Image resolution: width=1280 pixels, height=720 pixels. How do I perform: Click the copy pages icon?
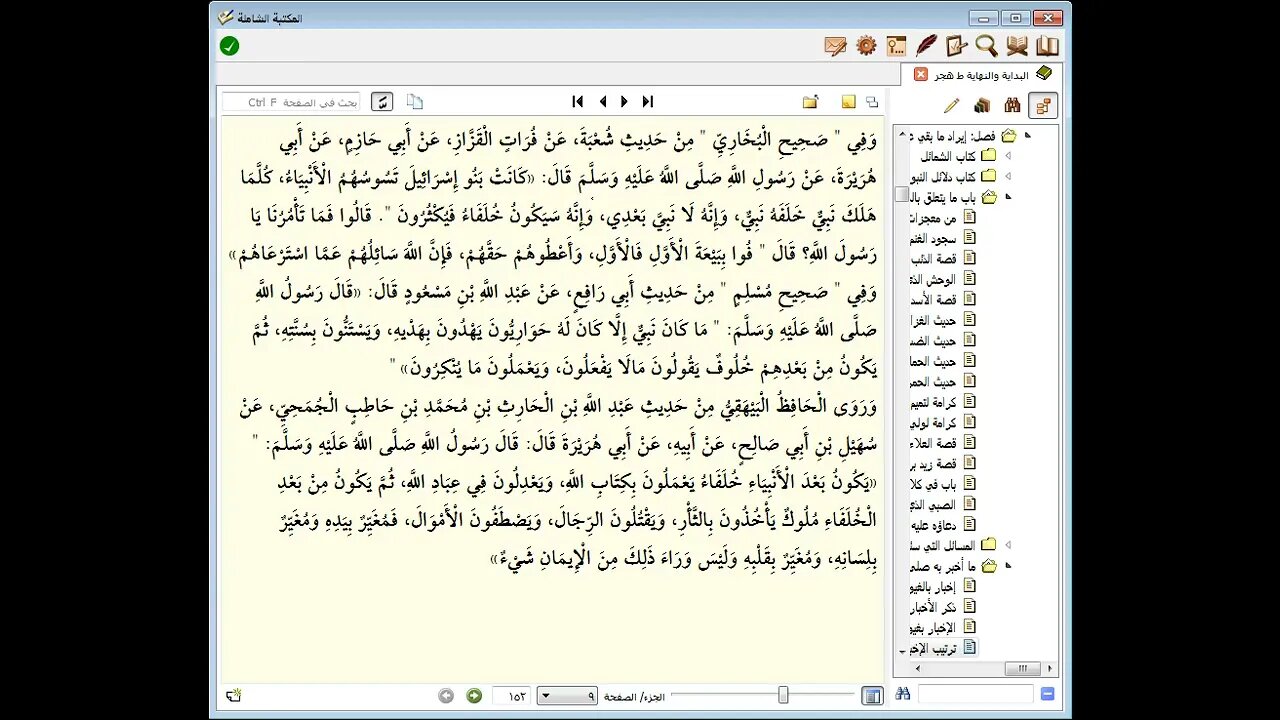415,102
